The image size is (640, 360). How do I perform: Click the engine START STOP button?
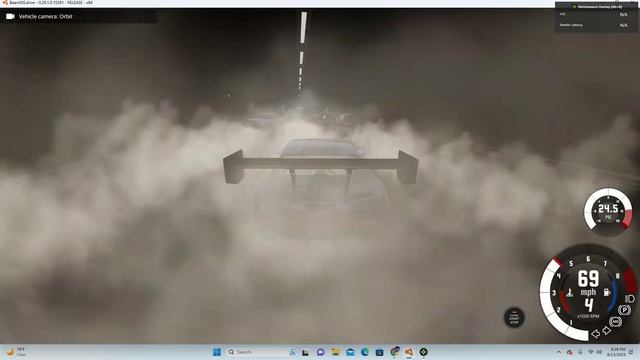(514, 317)
